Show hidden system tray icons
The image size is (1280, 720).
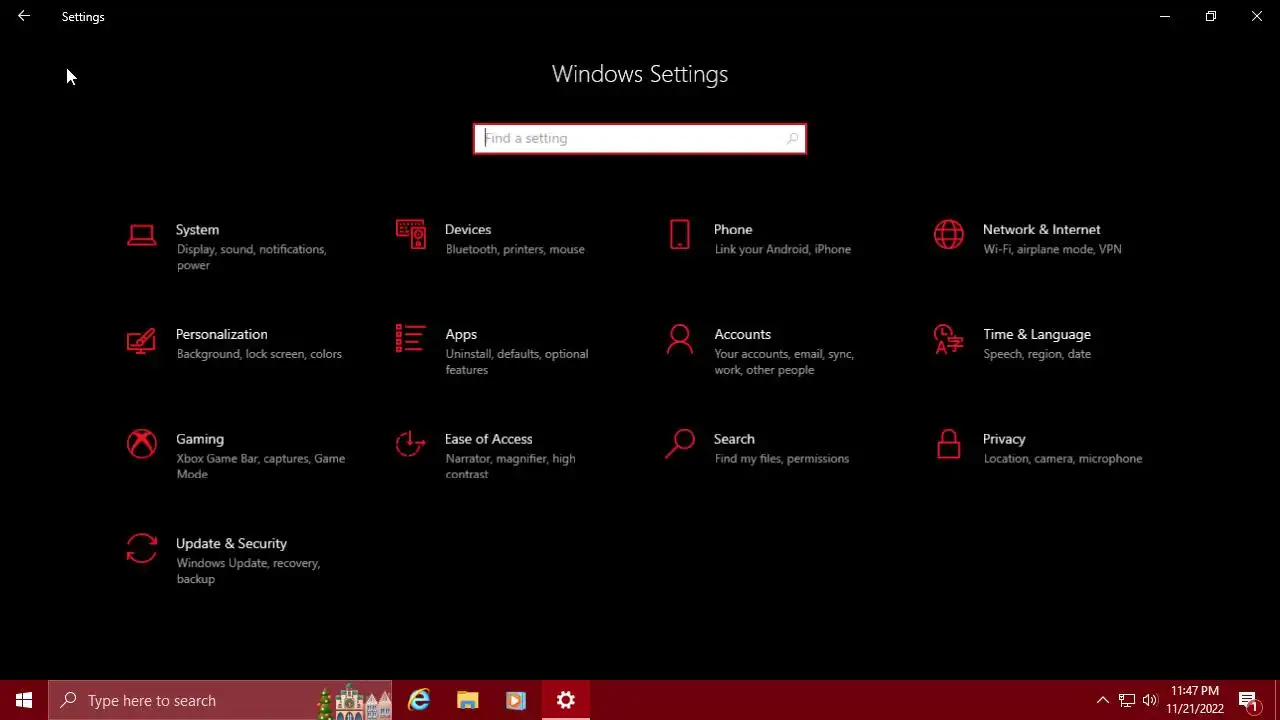pyautogui.click(x=1103, y=700)
